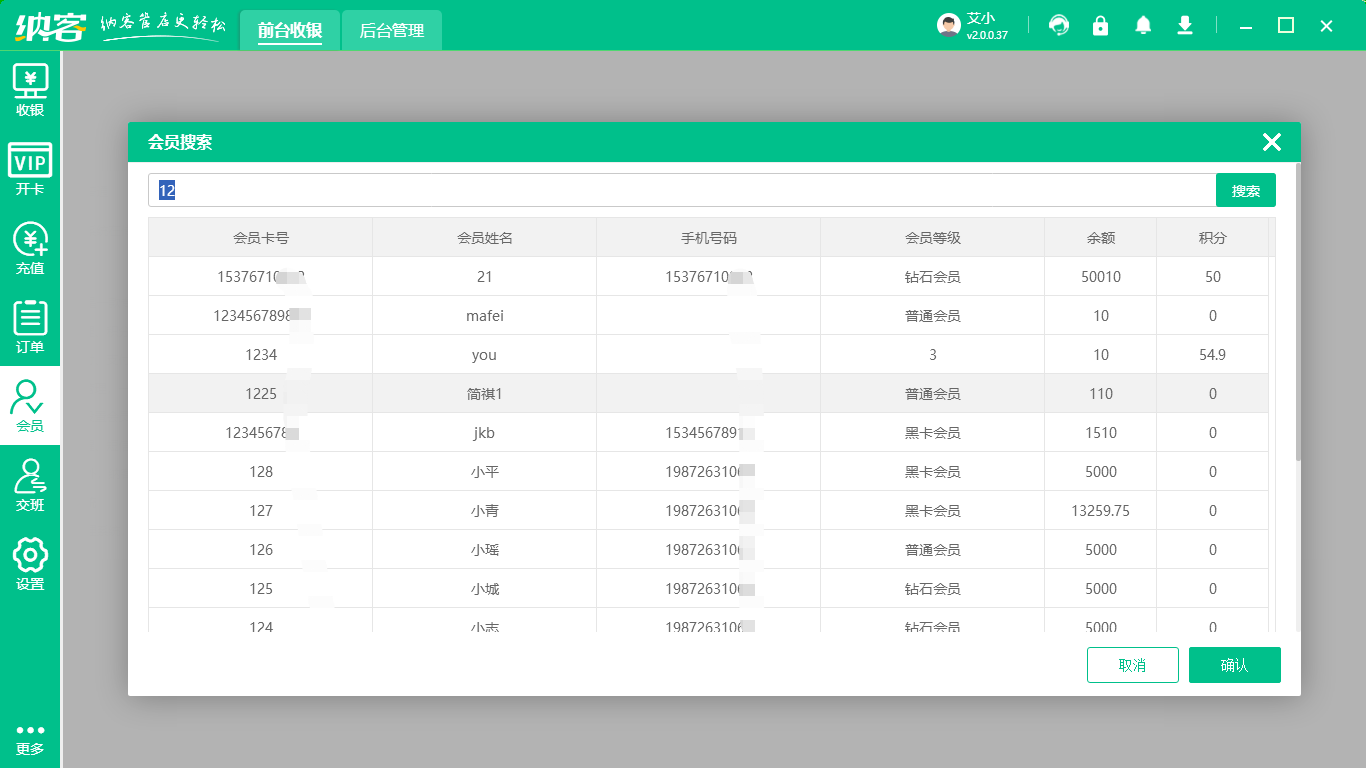Click the lock screen padlock icon

pyautogui.click(x=1100, y=26)
